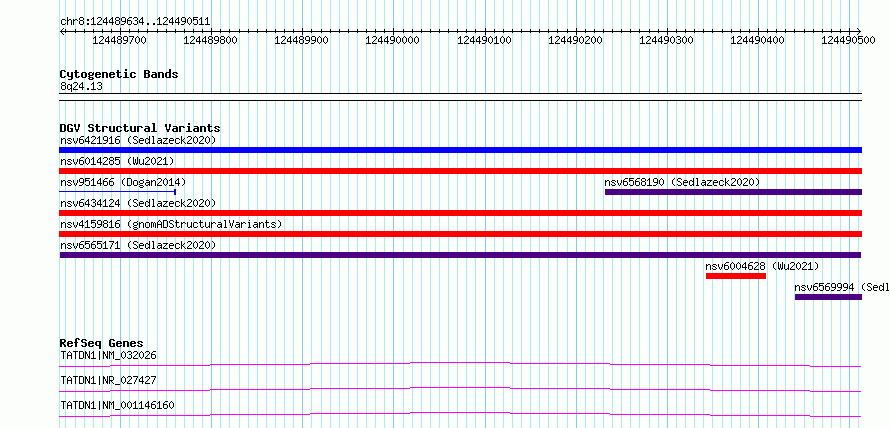The image size is (890, 428).
Task: Click the ruler's right arrowhead
Action: tap(859, 31)
